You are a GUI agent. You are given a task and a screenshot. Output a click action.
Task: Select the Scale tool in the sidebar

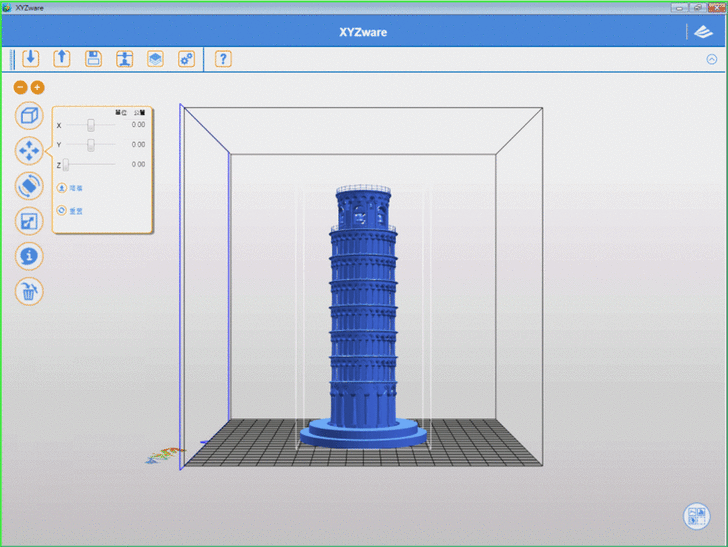[x=29, y=221]
